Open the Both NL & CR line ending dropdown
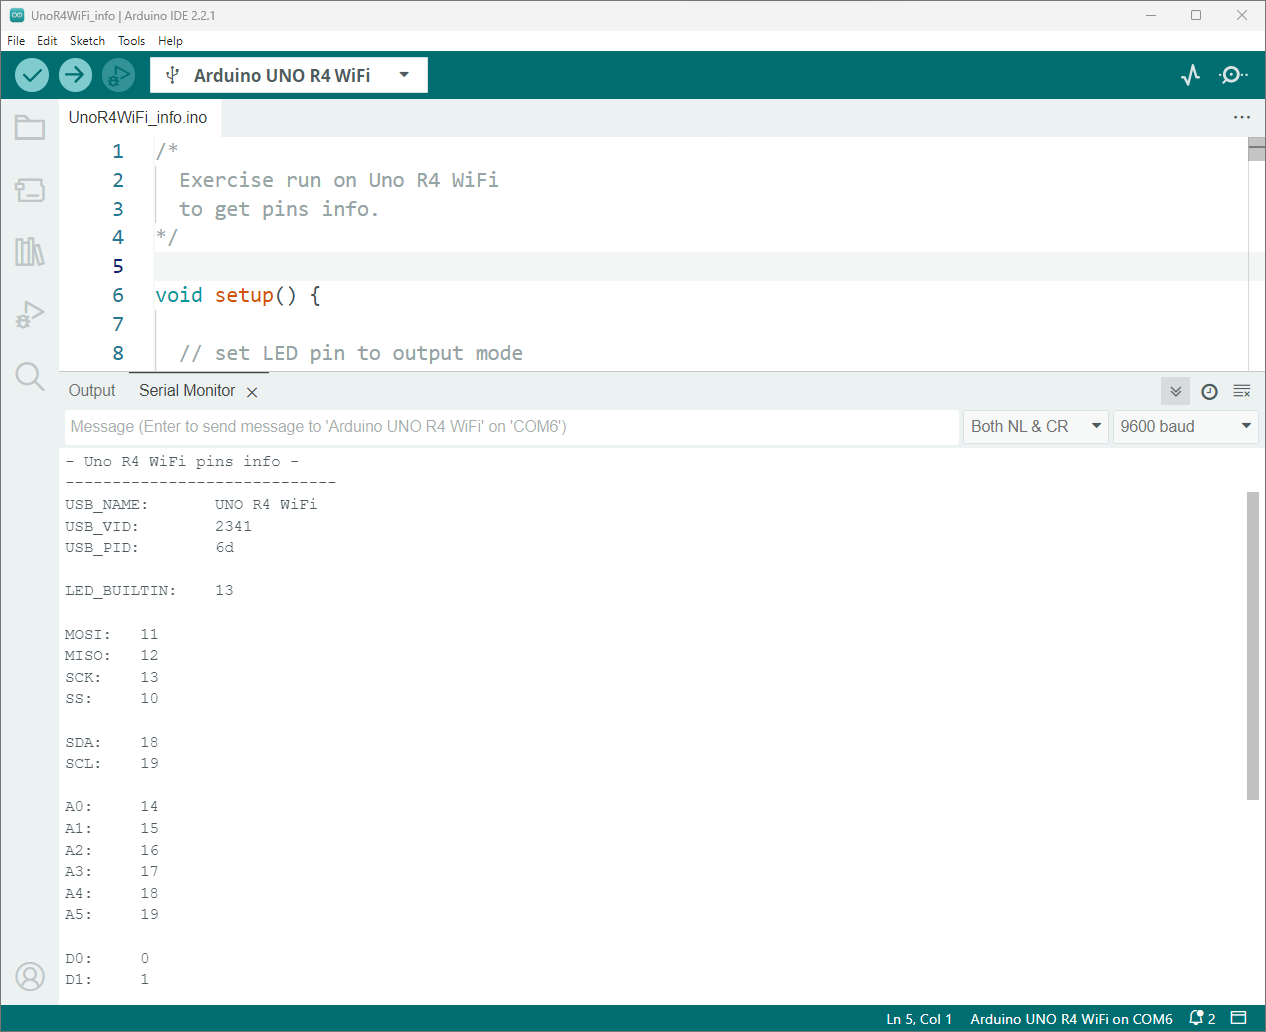Screen dimensions: 1266x1032 tap(1036, 426)
